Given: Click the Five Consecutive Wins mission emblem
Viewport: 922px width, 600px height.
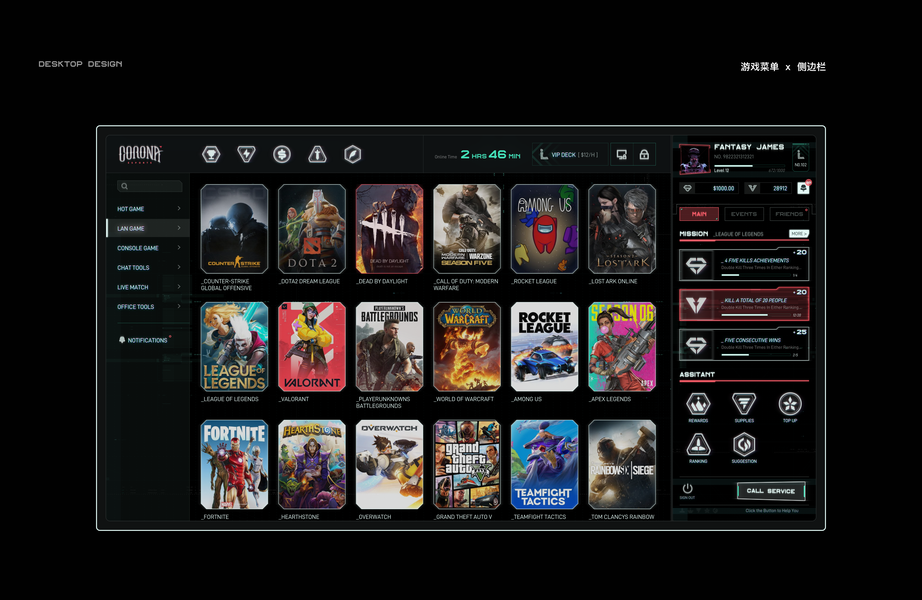Looking at the screenshot, I should point(697,345).
